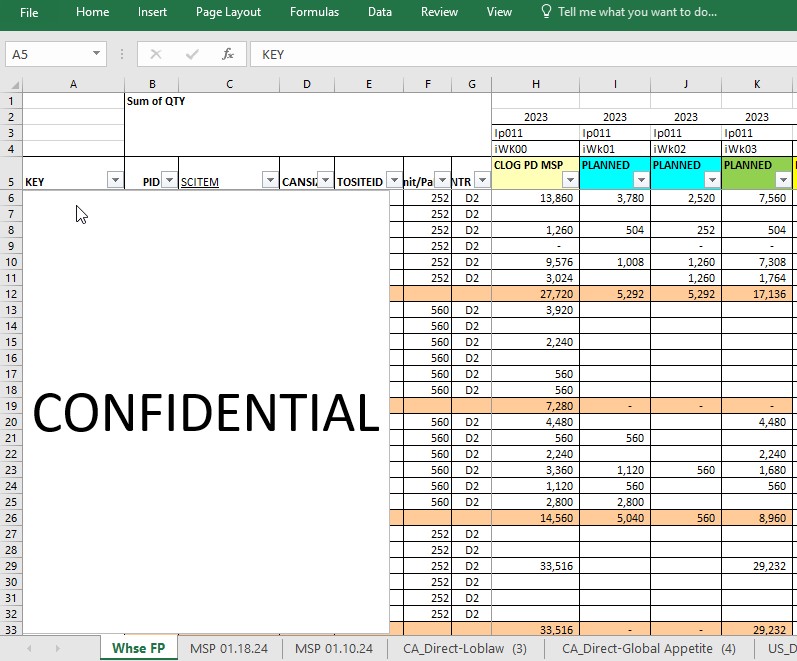Screen dimensions: 797x661
Task: Switch to CA_Direct-Loblaw (3) sheet tab
Action: [465, 648]
